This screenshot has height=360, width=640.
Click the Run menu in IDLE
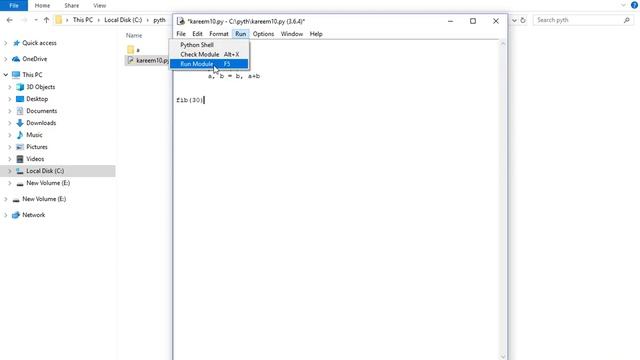click(x=240, y=34)
